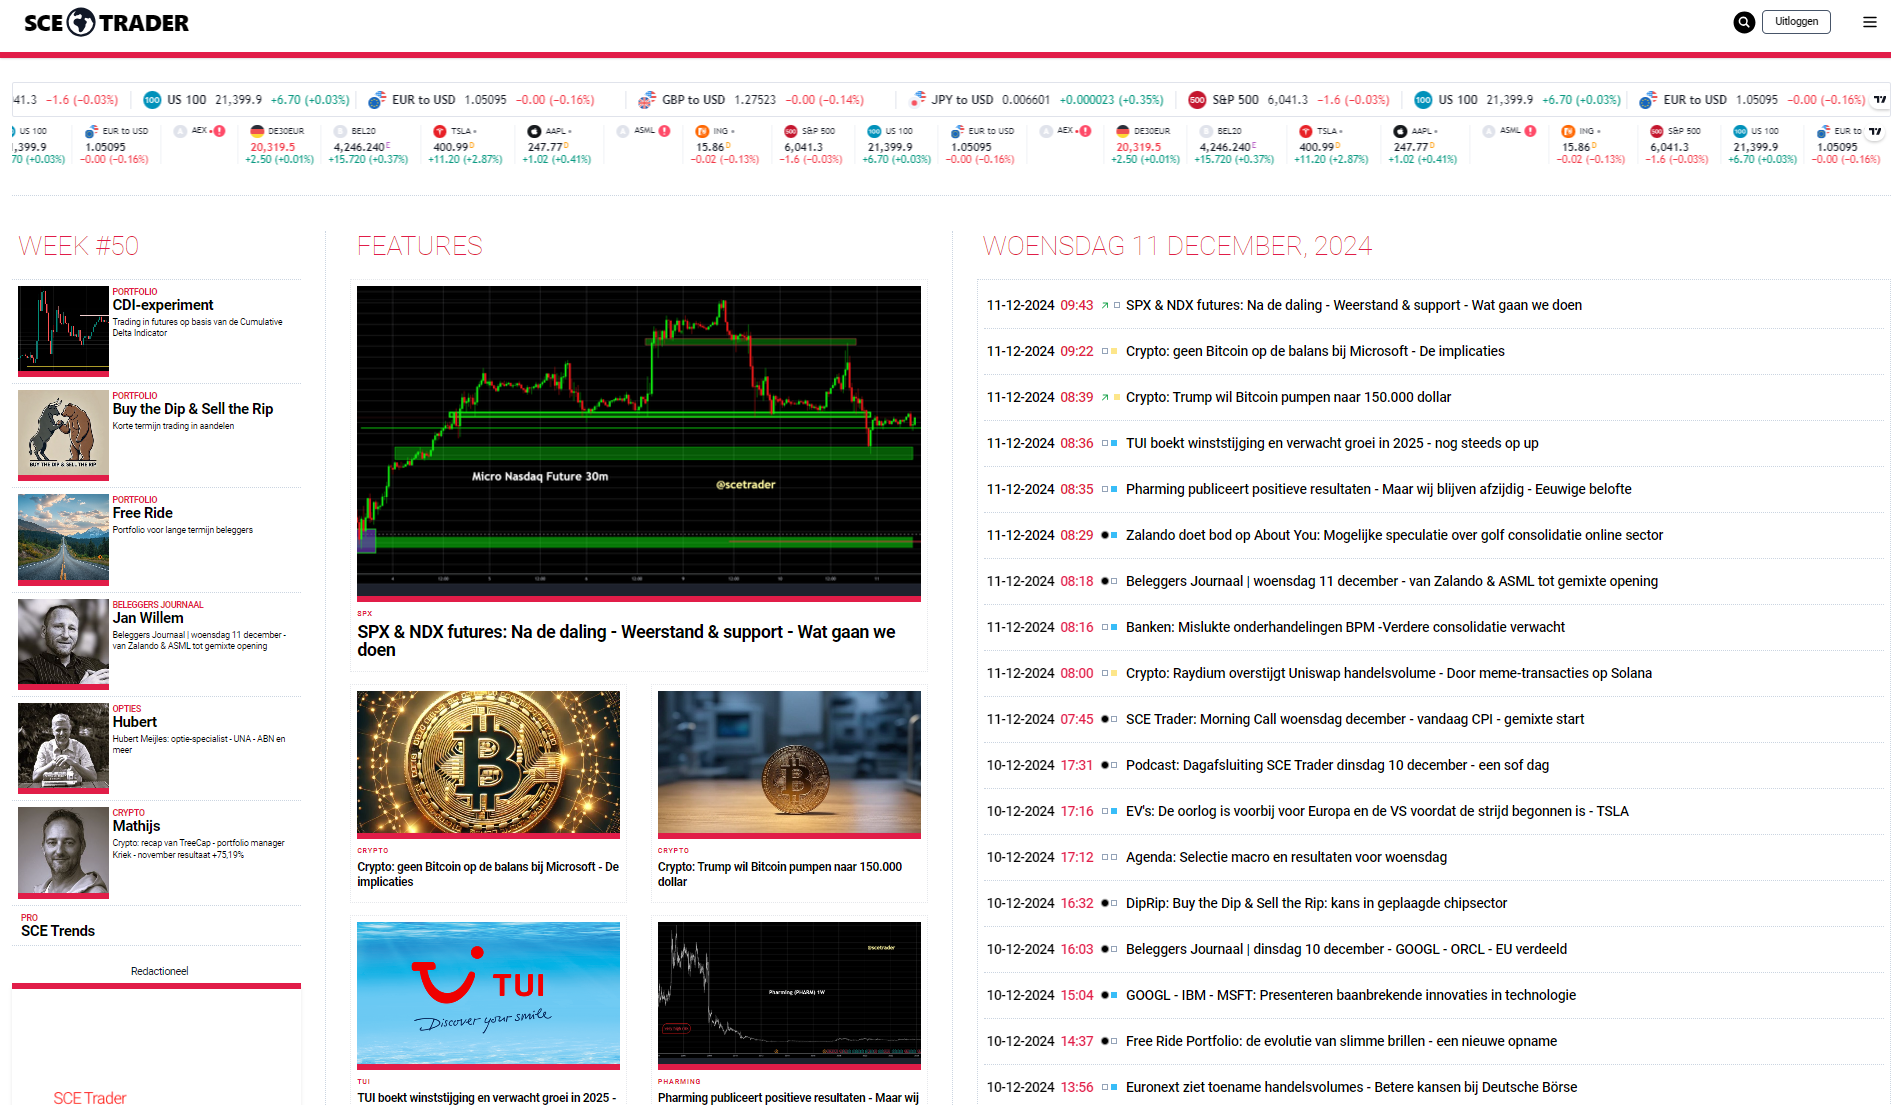Open the CDI-experiment title link
The width and height of the screenshot is (1891, 1105).
coord(163,305)
